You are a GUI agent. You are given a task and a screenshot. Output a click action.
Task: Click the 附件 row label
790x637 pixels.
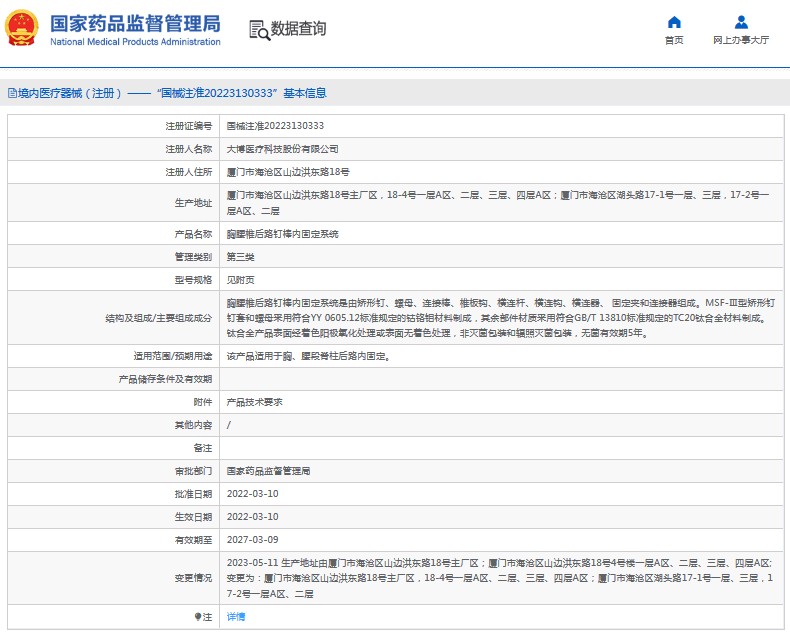[203, 402]
